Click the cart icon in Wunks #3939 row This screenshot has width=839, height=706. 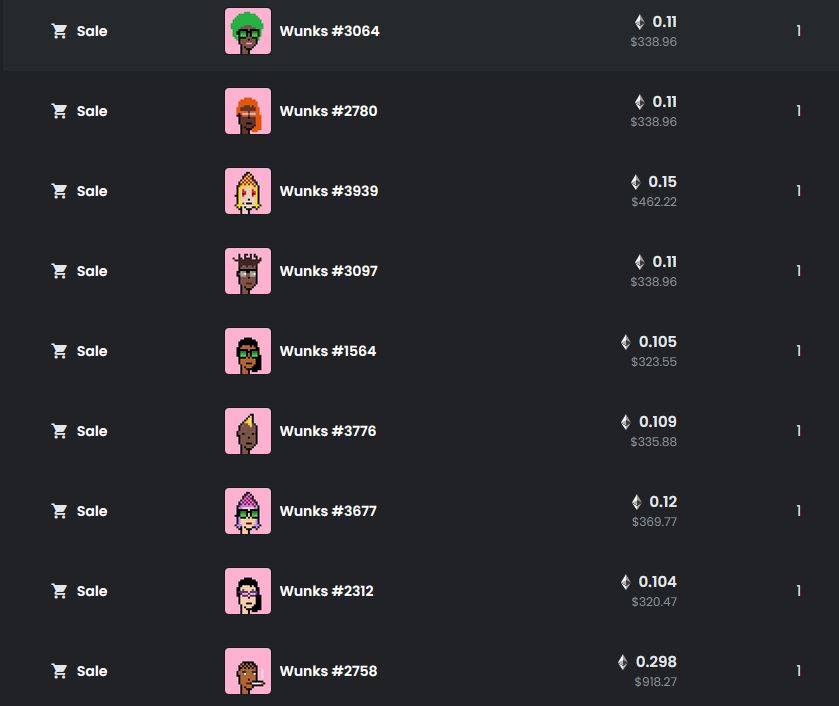(59, 191)
